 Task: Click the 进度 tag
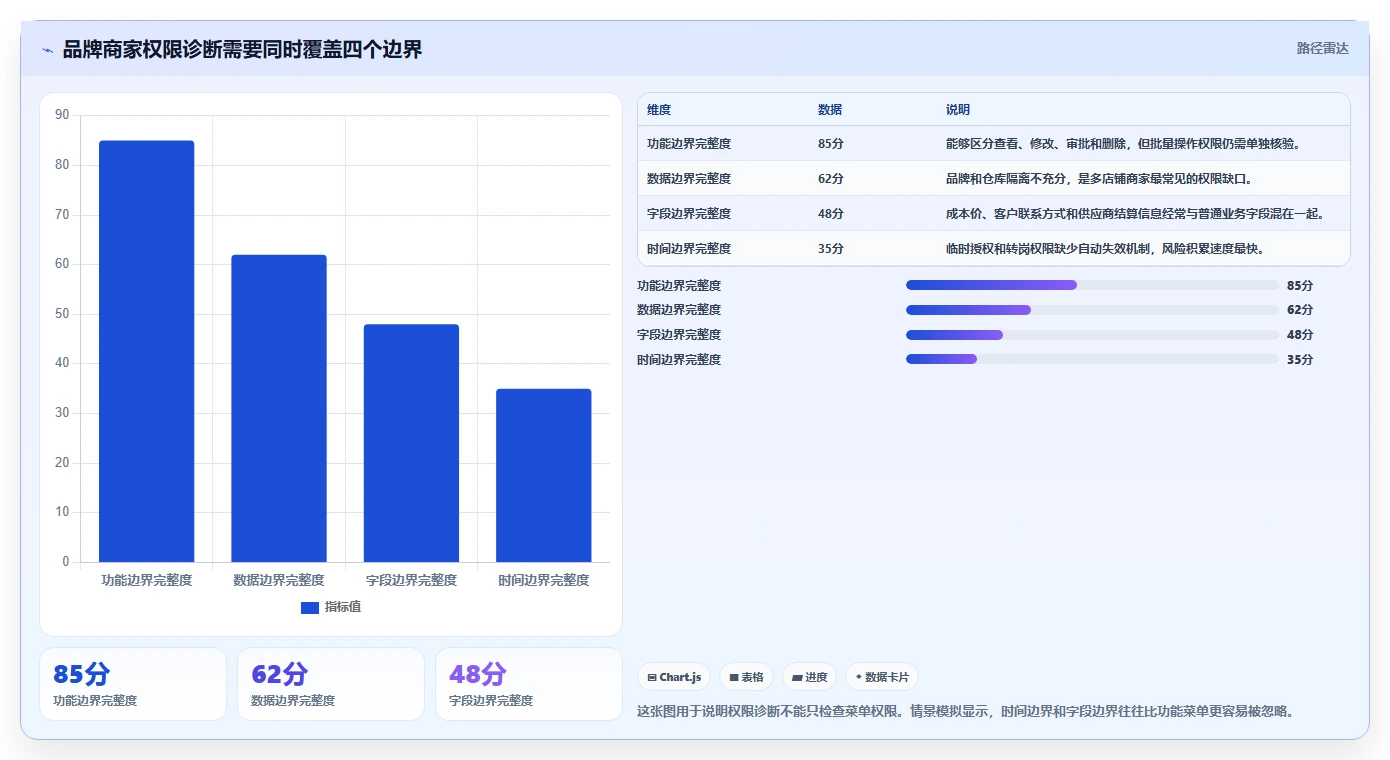point(809,677)
